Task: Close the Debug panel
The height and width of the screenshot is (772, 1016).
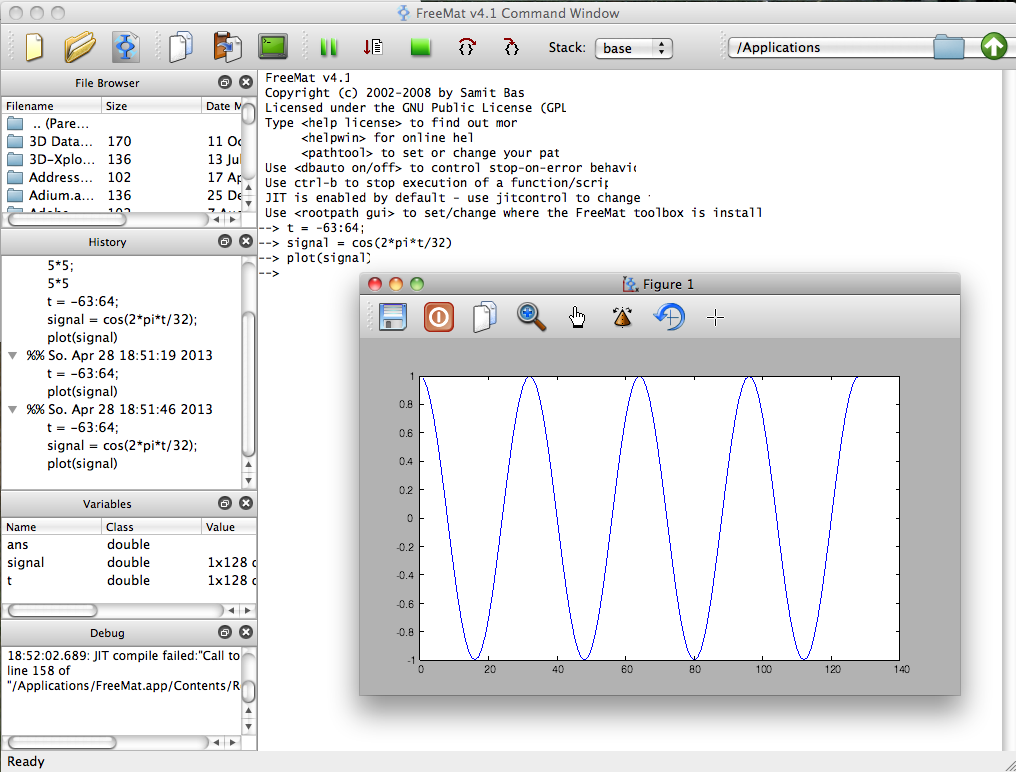Action: 246,632
